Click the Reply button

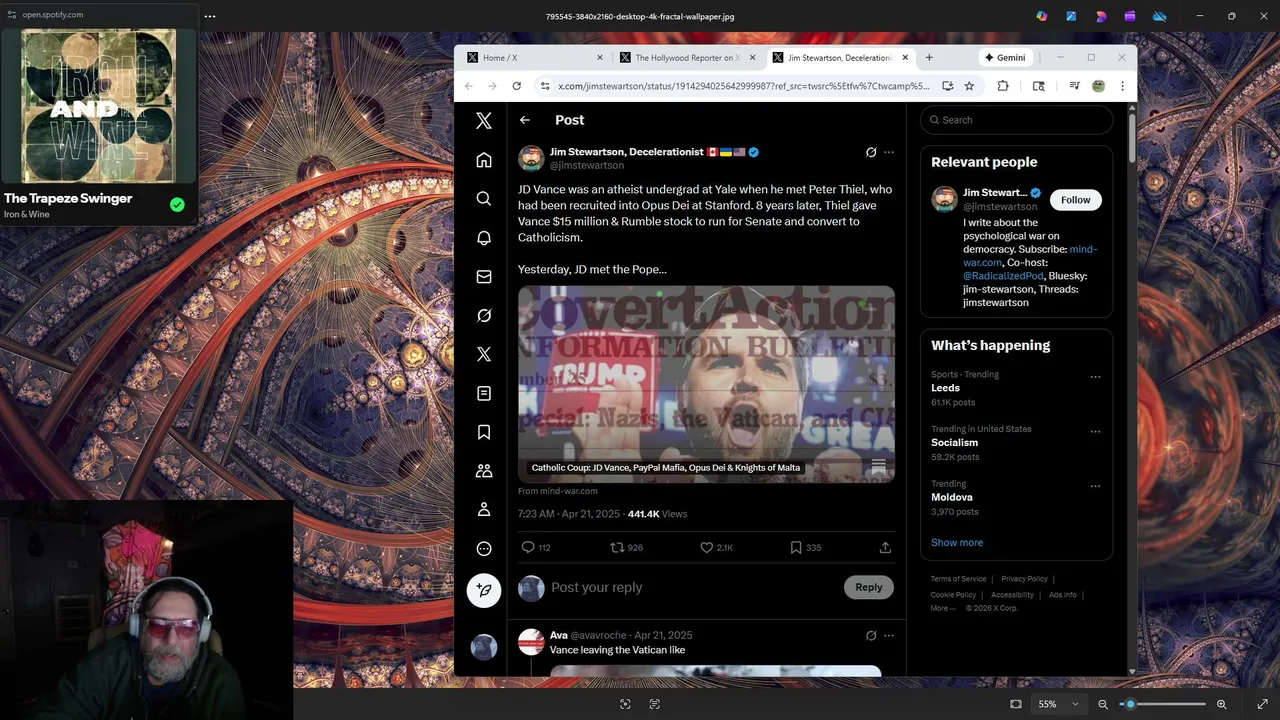(x=869, y=587)
